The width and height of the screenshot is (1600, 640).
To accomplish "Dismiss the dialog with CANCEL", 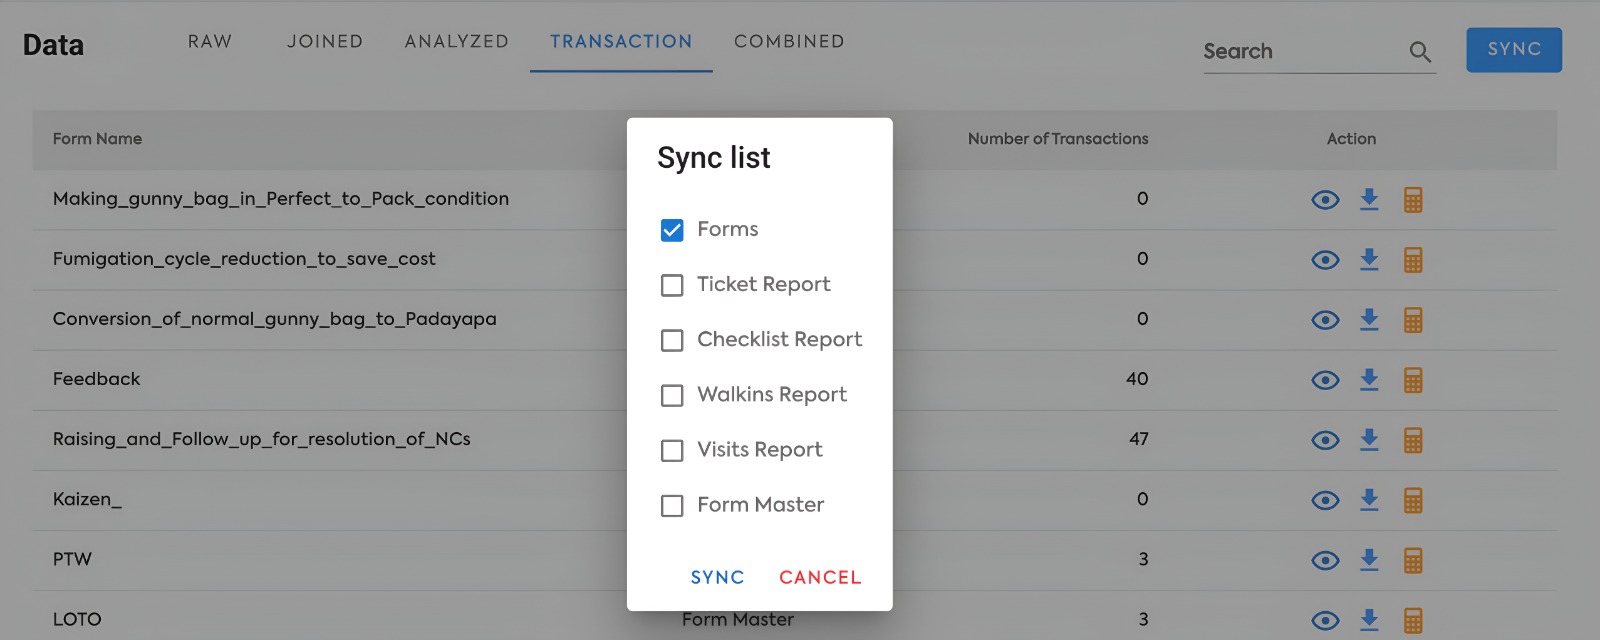I will click(x=820, y=577).
